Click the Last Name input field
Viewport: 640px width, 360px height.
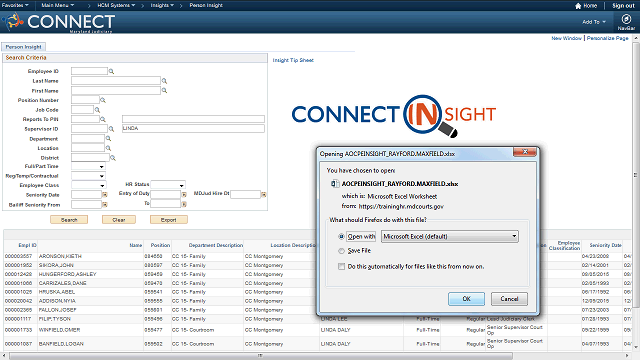116,81
